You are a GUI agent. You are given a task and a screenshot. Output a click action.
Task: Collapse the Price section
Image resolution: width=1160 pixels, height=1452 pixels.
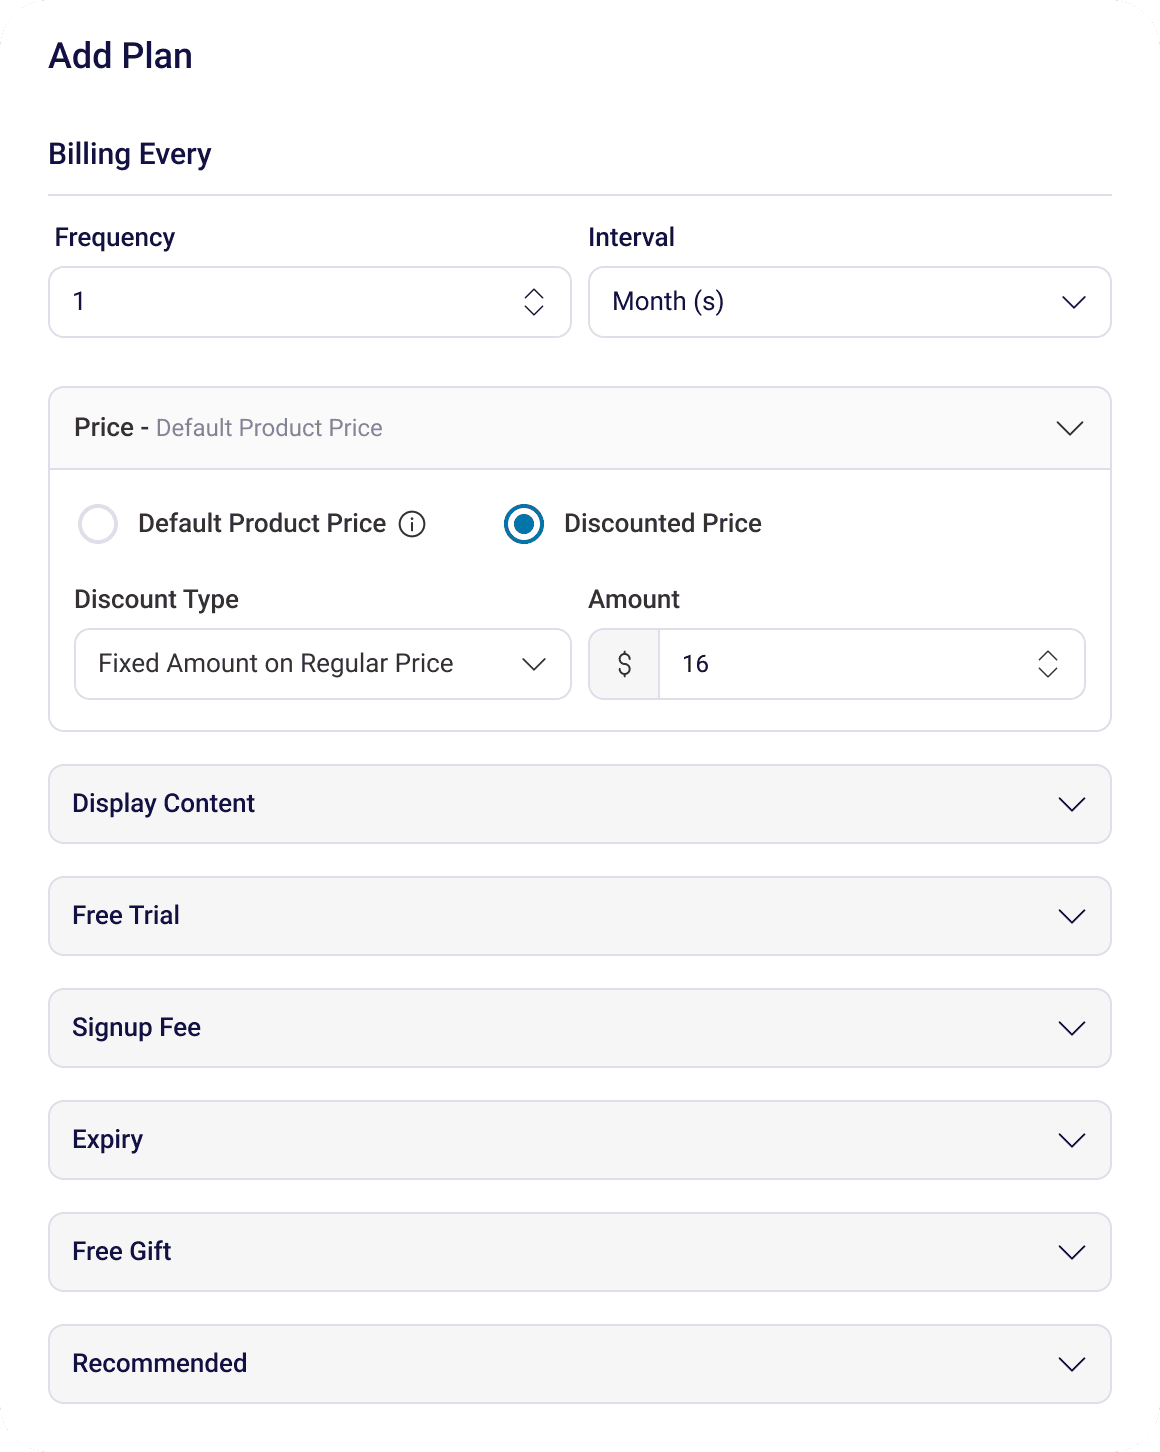pos(1069,428)
